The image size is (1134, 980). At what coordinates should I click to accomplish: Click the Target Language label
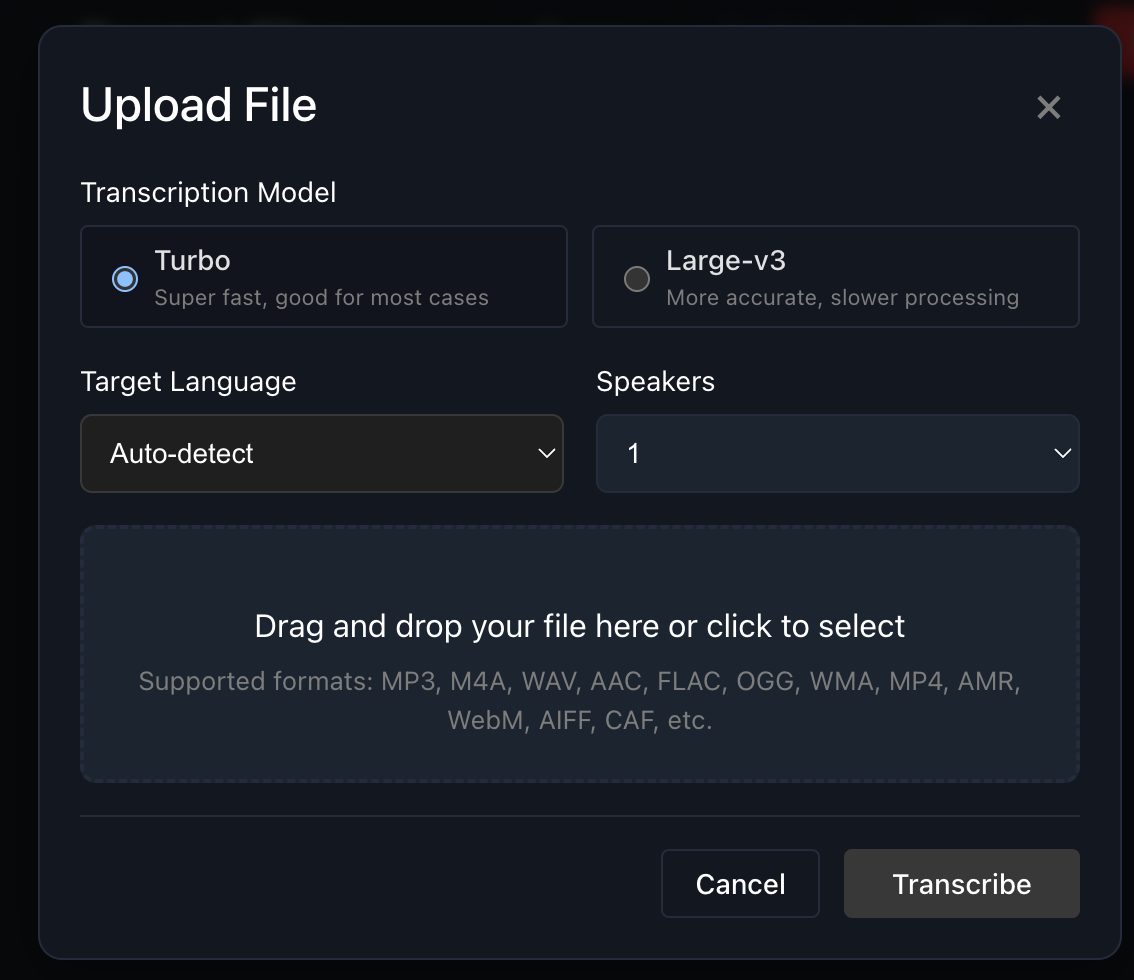[x=188, y=382]
